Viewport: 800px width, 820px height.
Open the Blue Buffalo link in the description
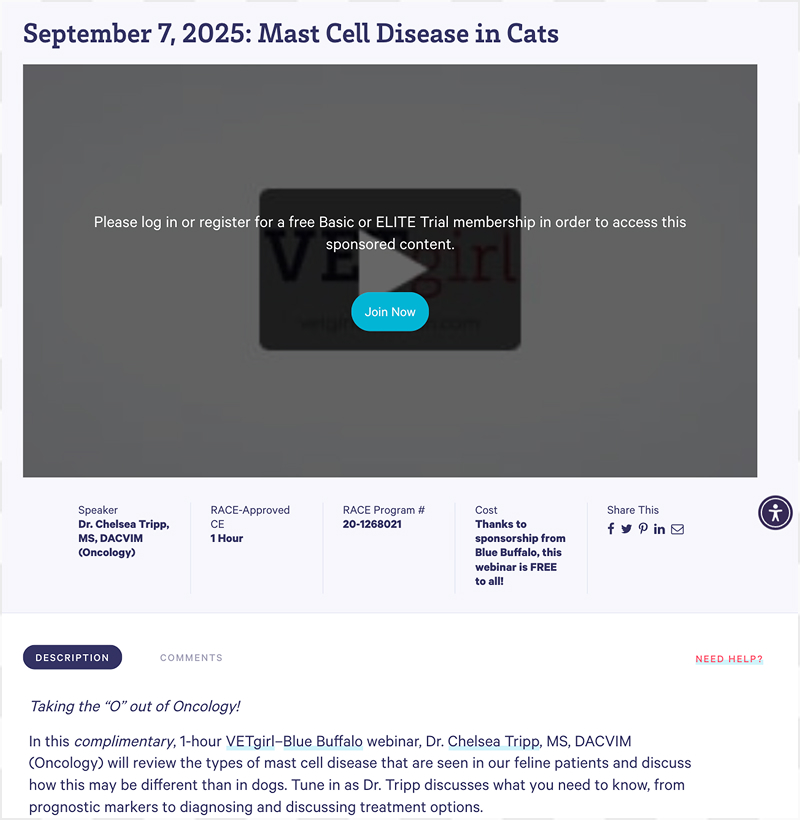pos(323,742)
